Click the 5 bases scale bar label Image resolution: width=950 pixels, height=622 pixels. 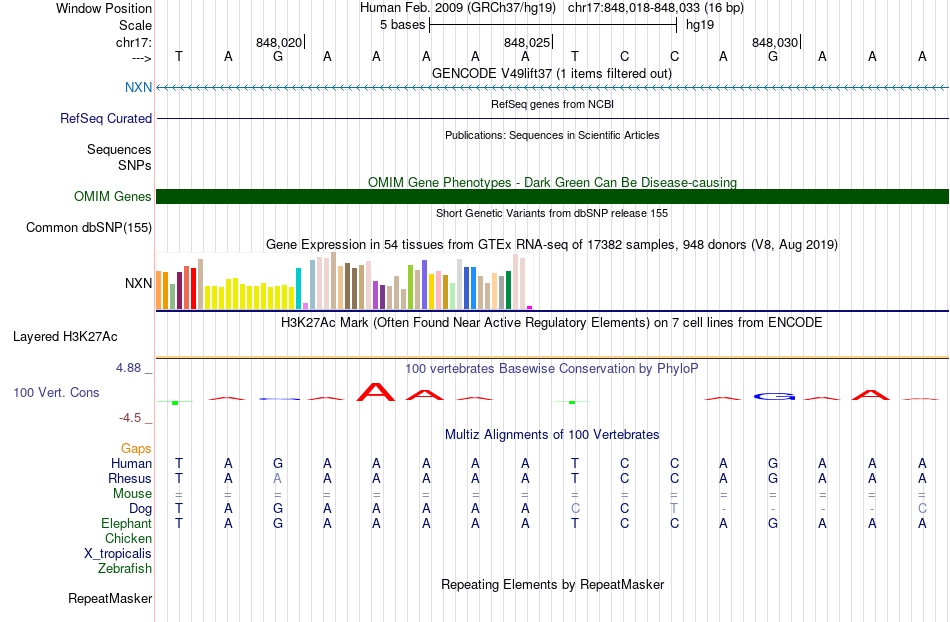(x=402, y=25)
